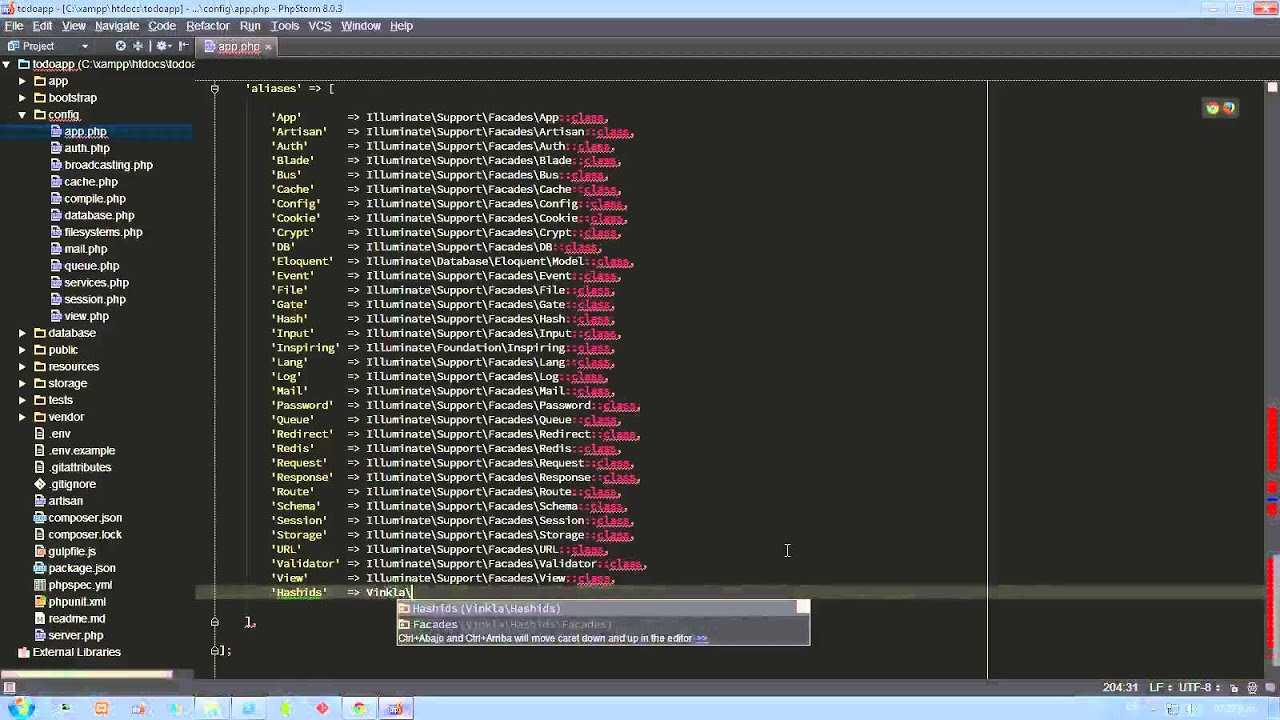Screen dimensions: 1280x720
Task: Switch to the app.php editor tab
Action: (238, 47)
